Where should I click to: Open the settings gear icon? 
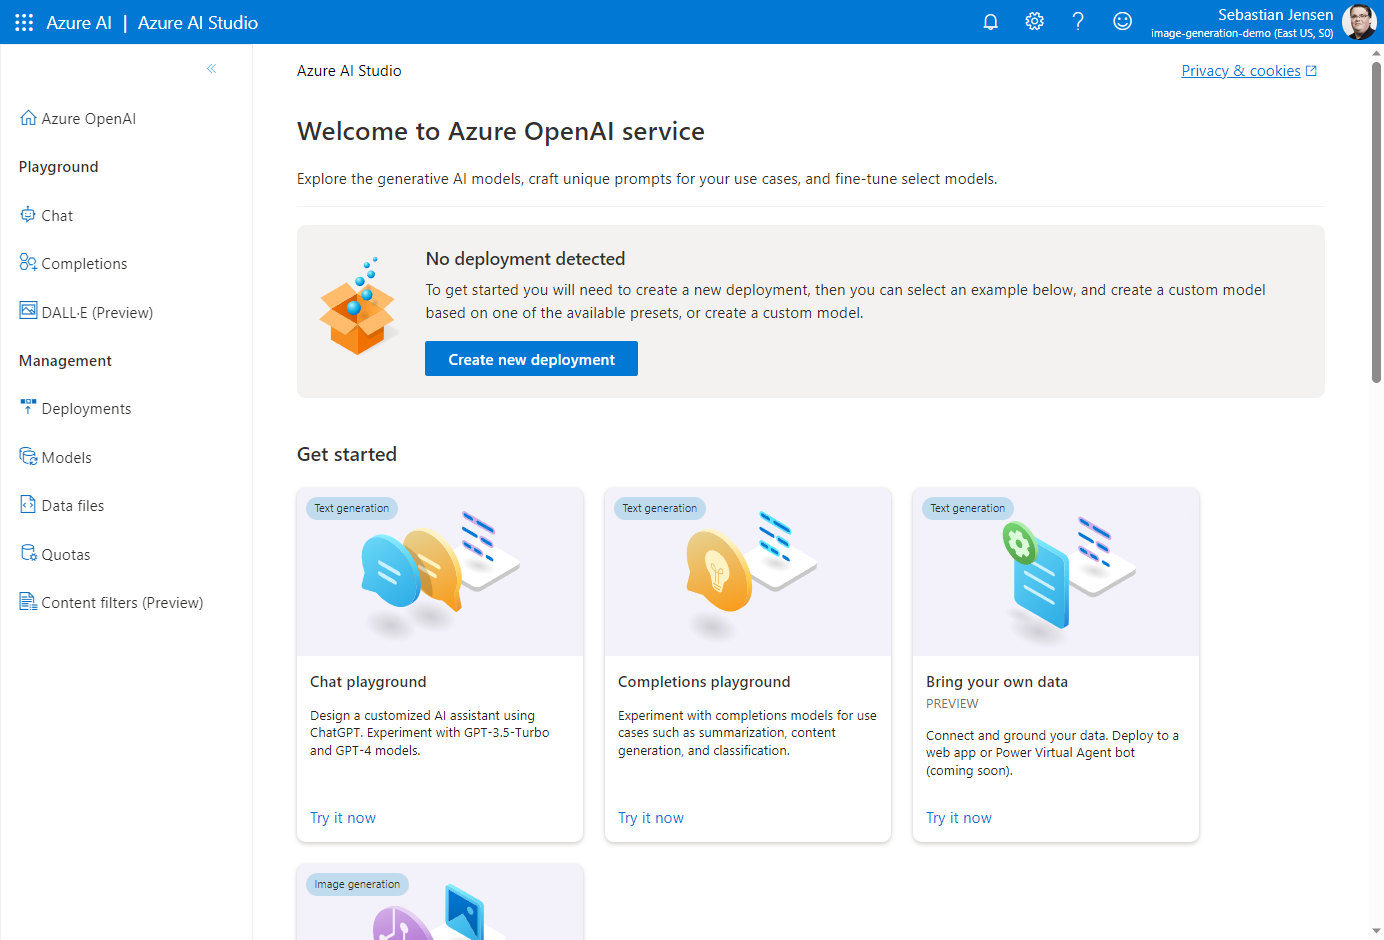pyautogui.click(x=1034, y=22)
